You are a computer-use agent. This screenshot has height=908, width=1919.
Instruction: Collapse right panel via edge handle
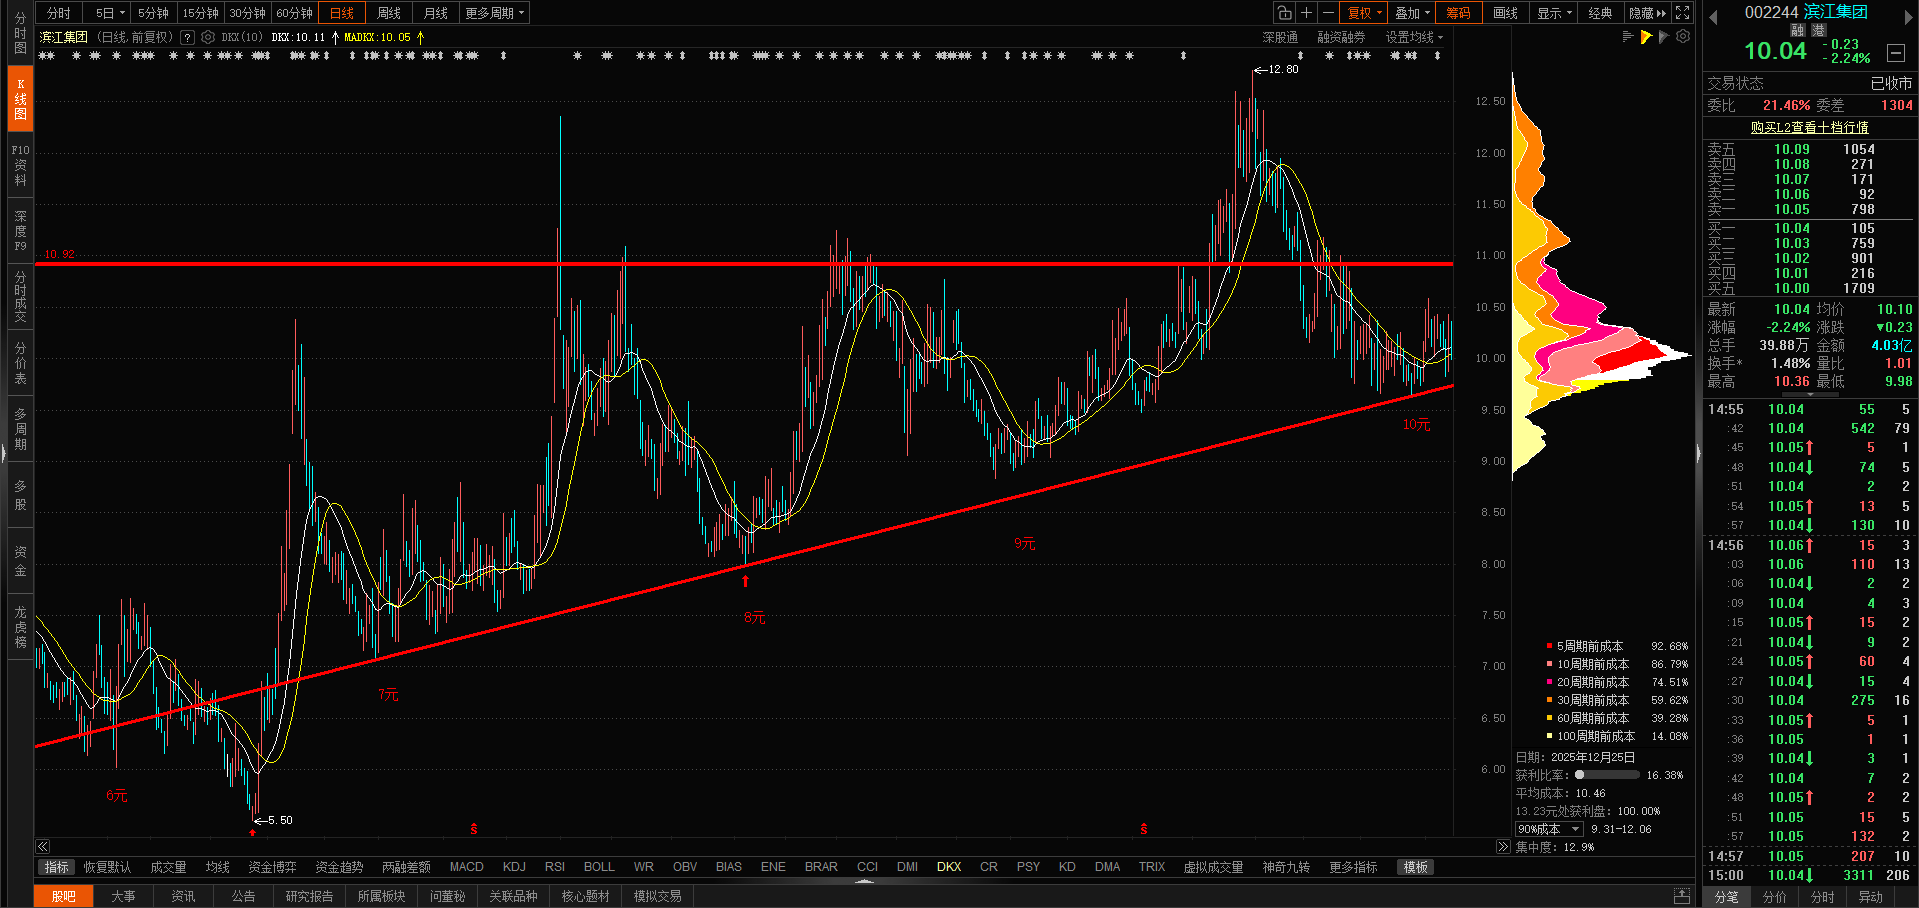[x=1698, y=454]
